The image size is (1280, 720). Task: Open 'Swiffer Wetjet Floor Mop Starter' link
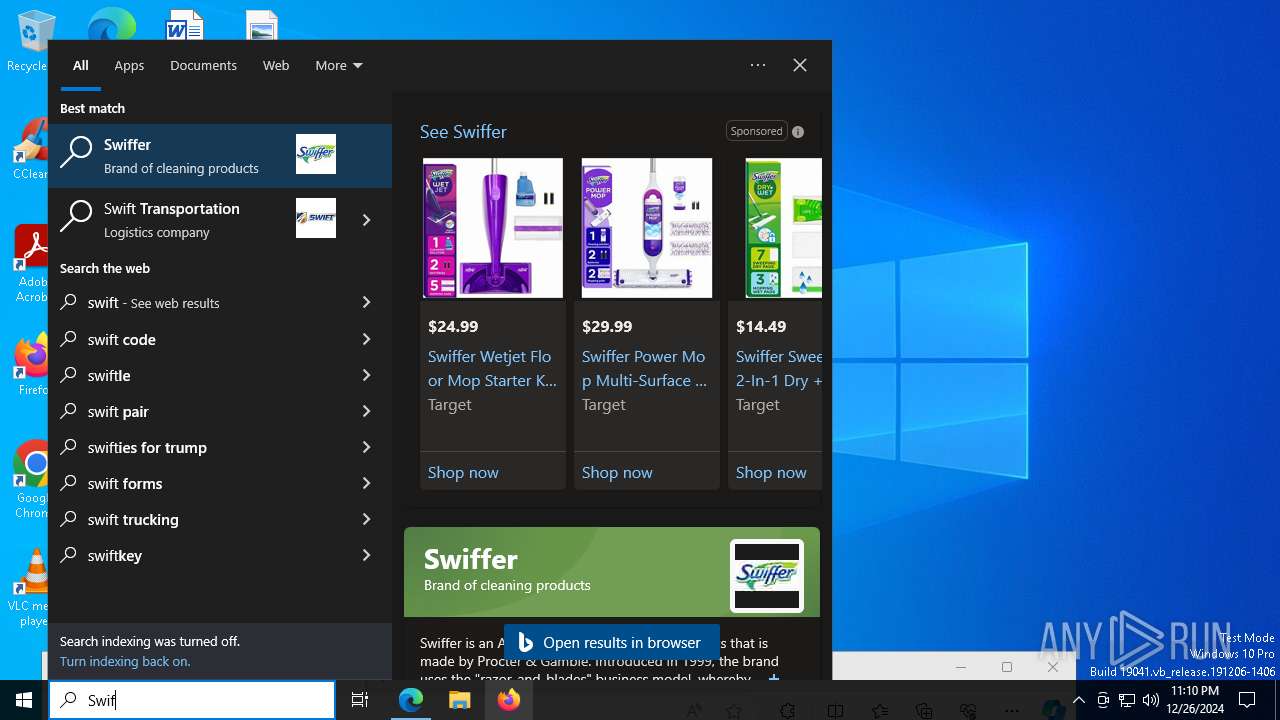492,368
